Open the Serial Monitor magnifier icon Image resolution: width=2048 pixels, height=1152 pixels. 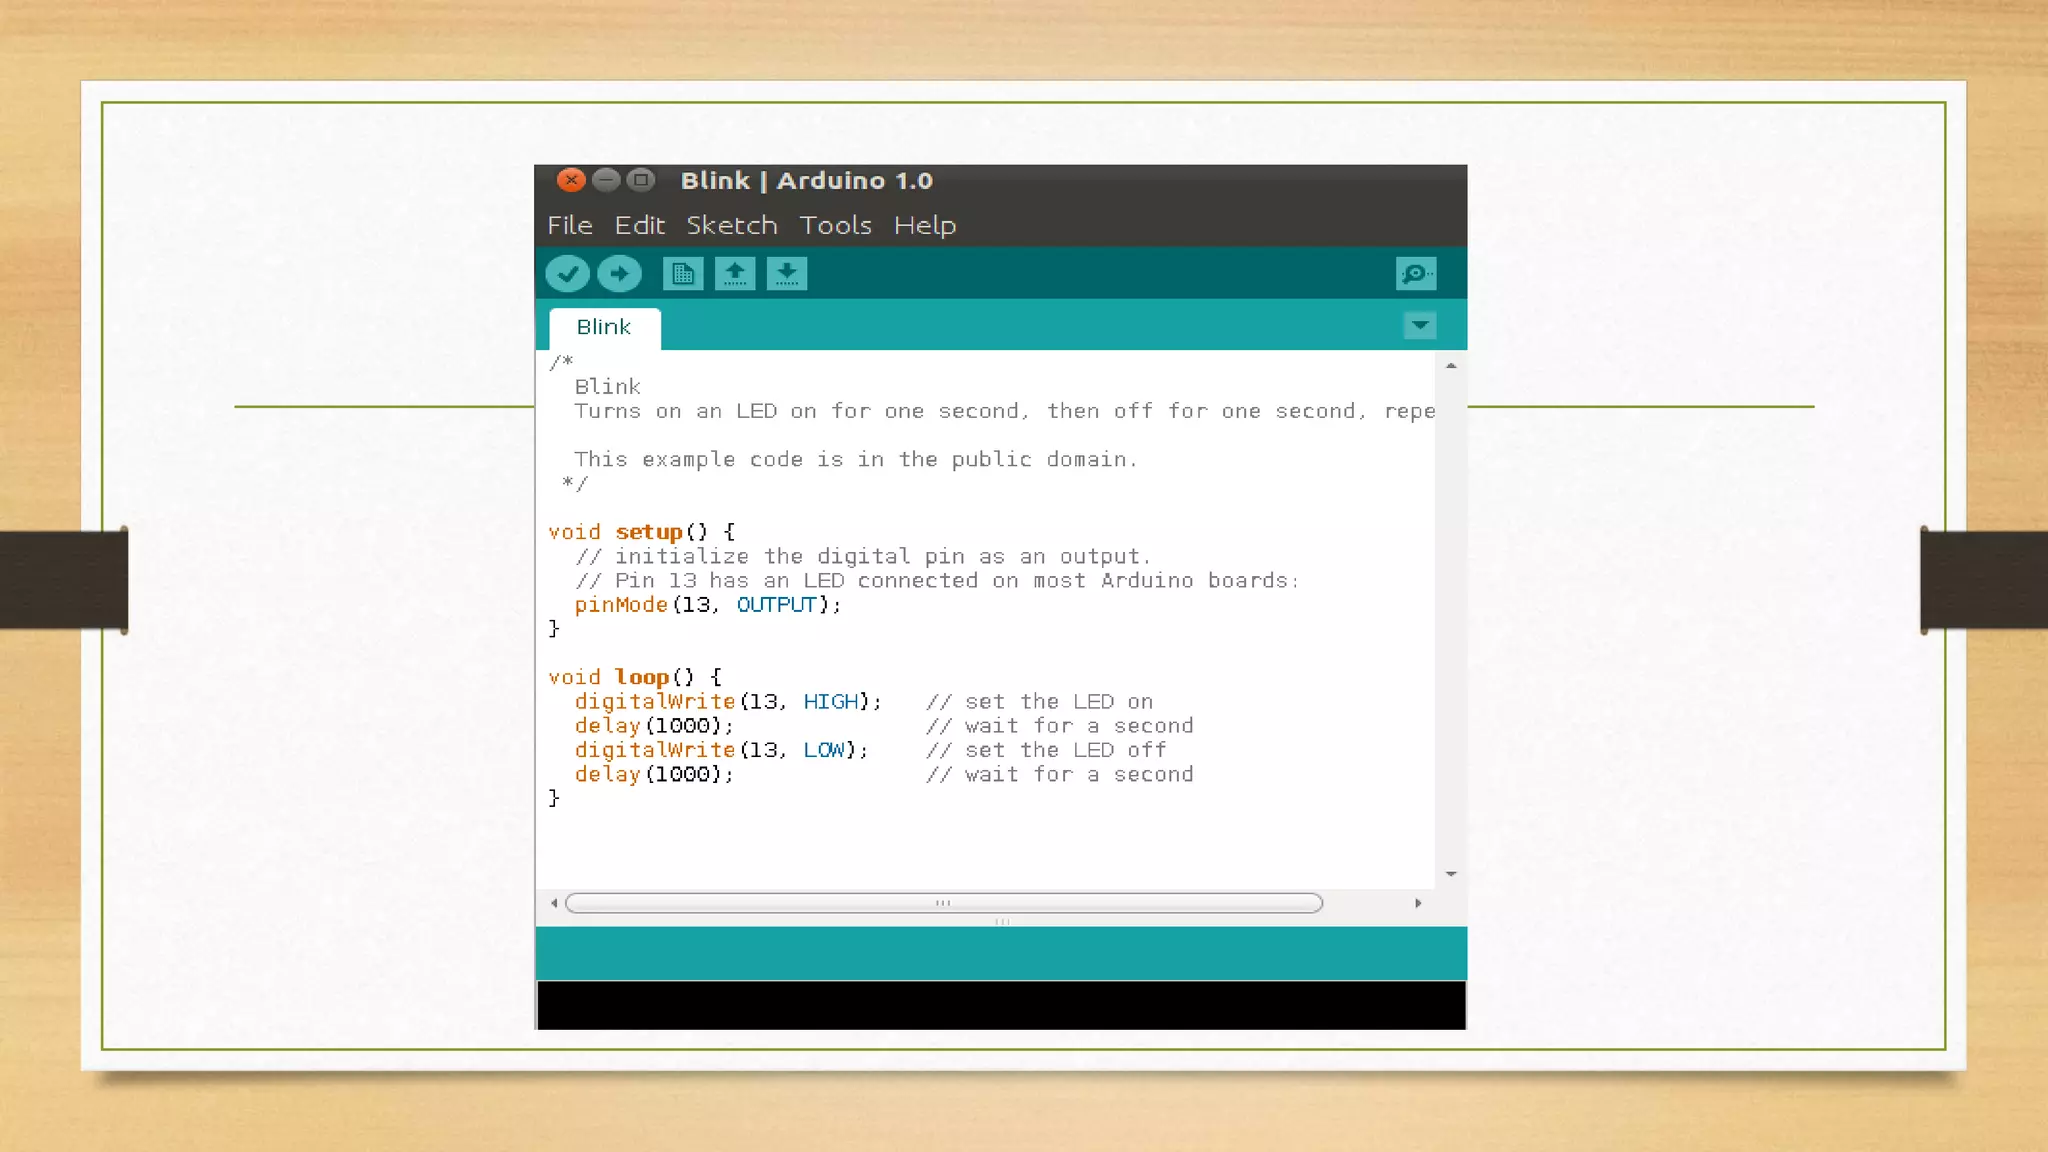pyautogui.click(x=1416, y=273)
